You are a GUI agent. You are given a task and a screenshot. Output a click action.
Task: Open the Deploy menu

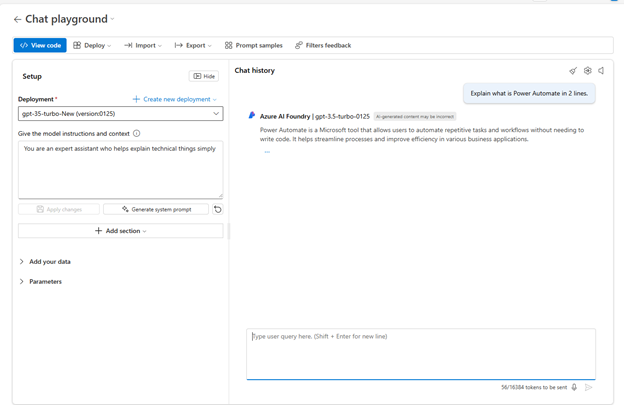(x=92, y=45)
